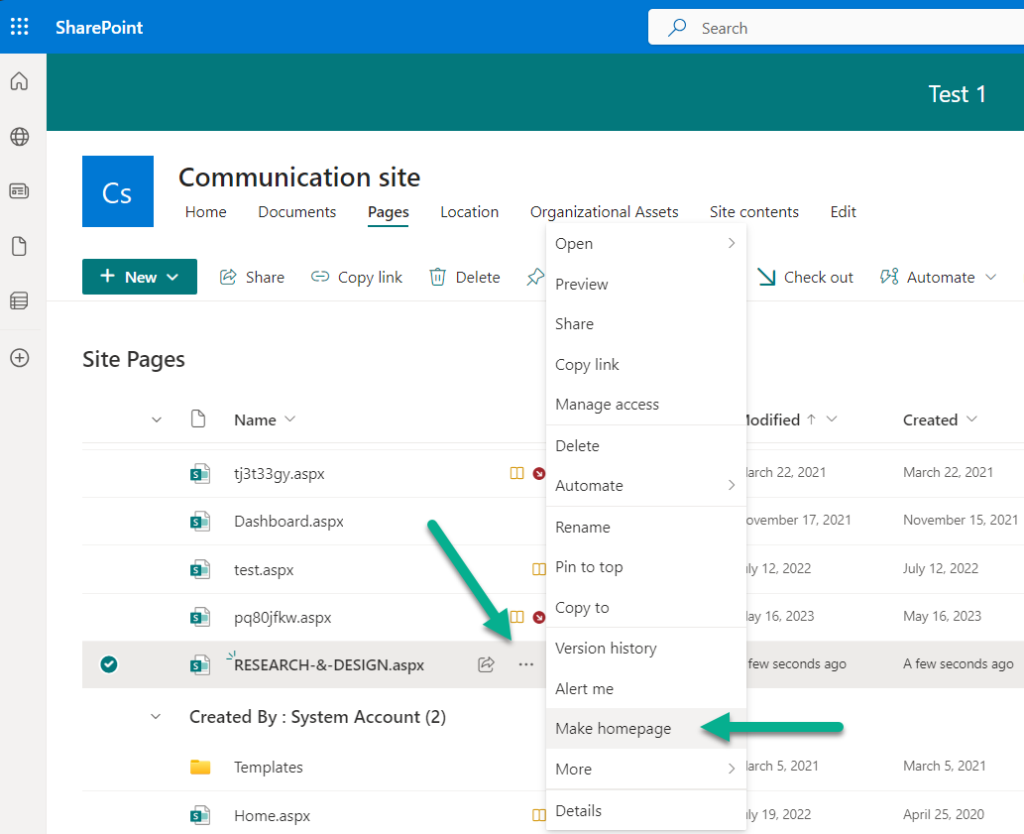Deselect the RESEARCH-&-DESIGN.aspx row checkbox
The image size is (1024, 834).
[110, 664]
